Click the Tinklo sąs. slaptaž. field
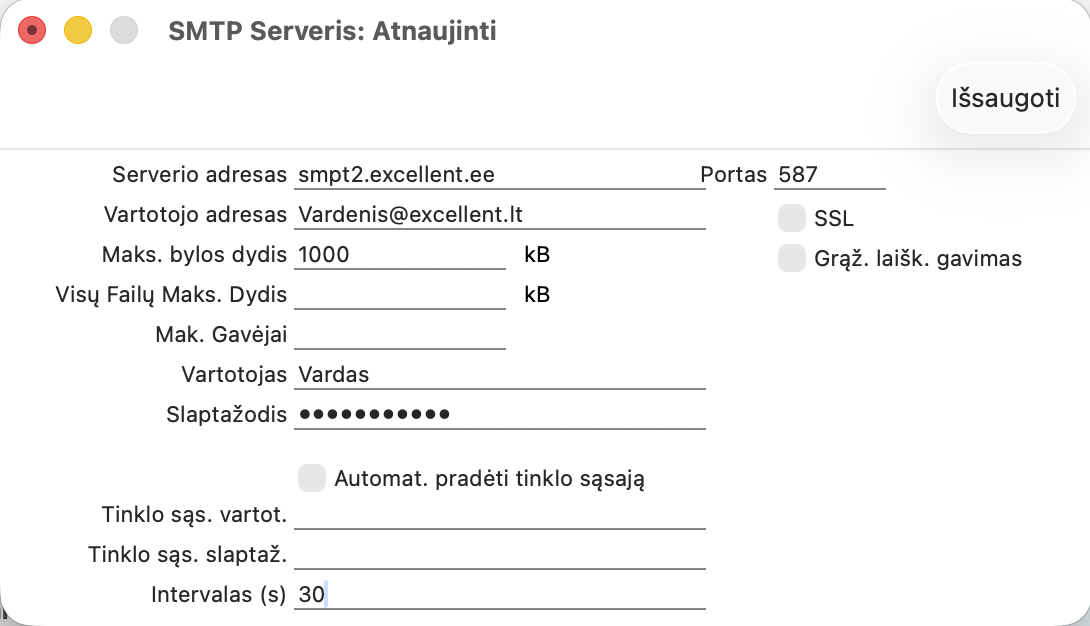Screen dimensions: 1090x626 pos(500,555)
